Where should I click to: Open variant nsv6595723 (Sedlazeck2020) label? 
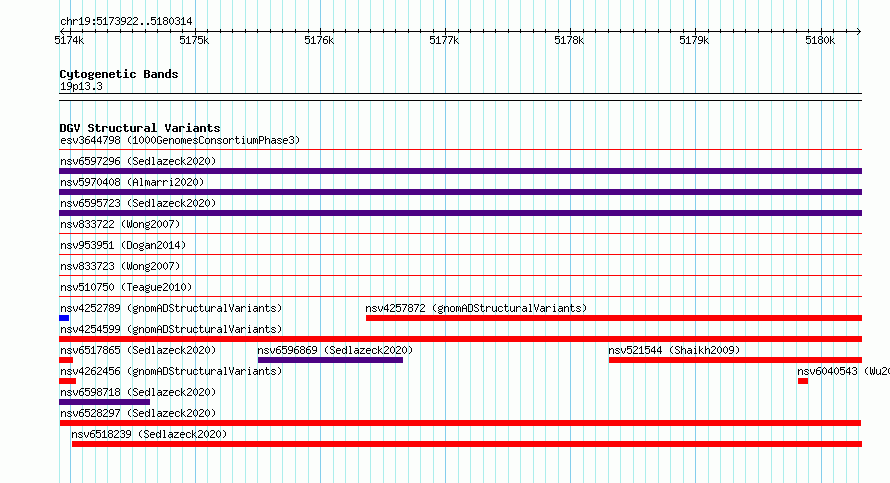[x=138, y=203]
